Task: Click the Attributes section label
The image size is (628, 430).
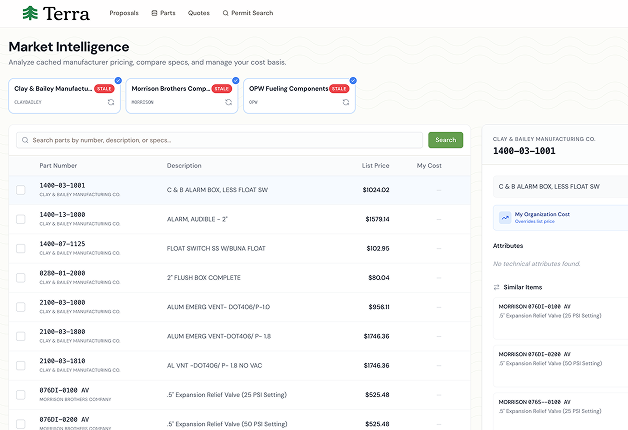Action: pyautogui.click(x=508, y=245)
